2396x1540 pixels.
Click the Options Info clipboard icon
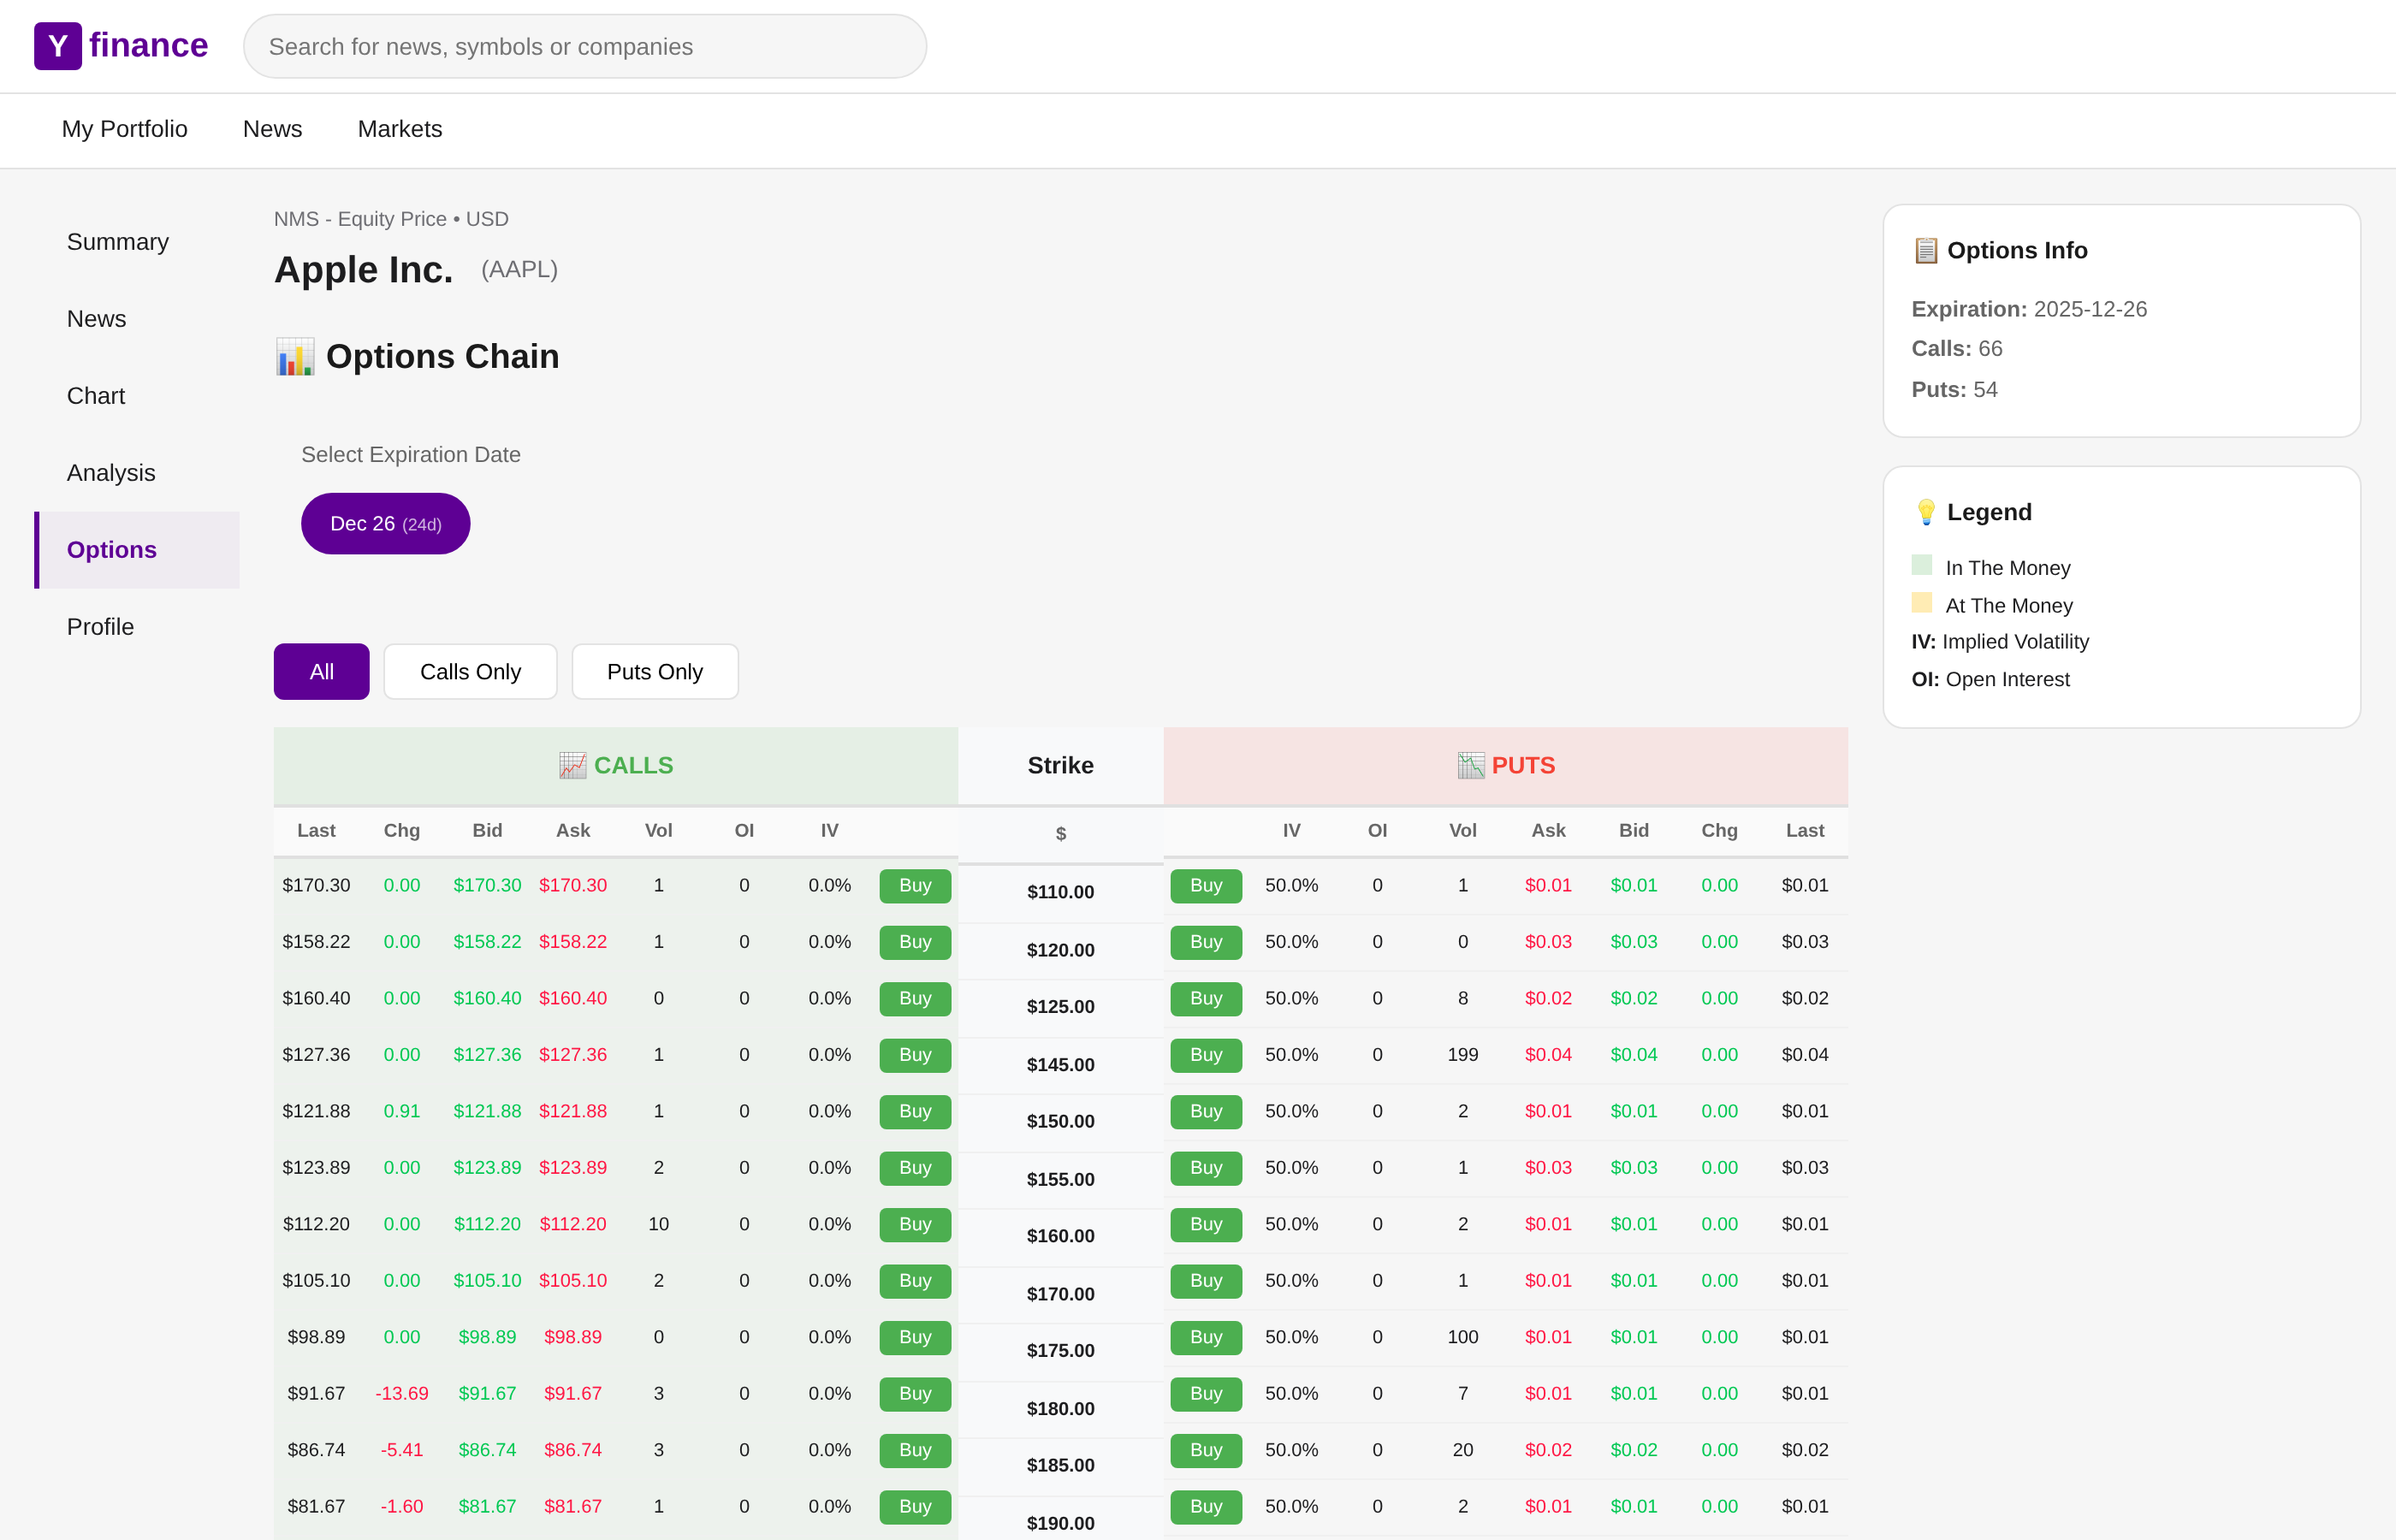pyautogui.click(x=1926, y=250)
